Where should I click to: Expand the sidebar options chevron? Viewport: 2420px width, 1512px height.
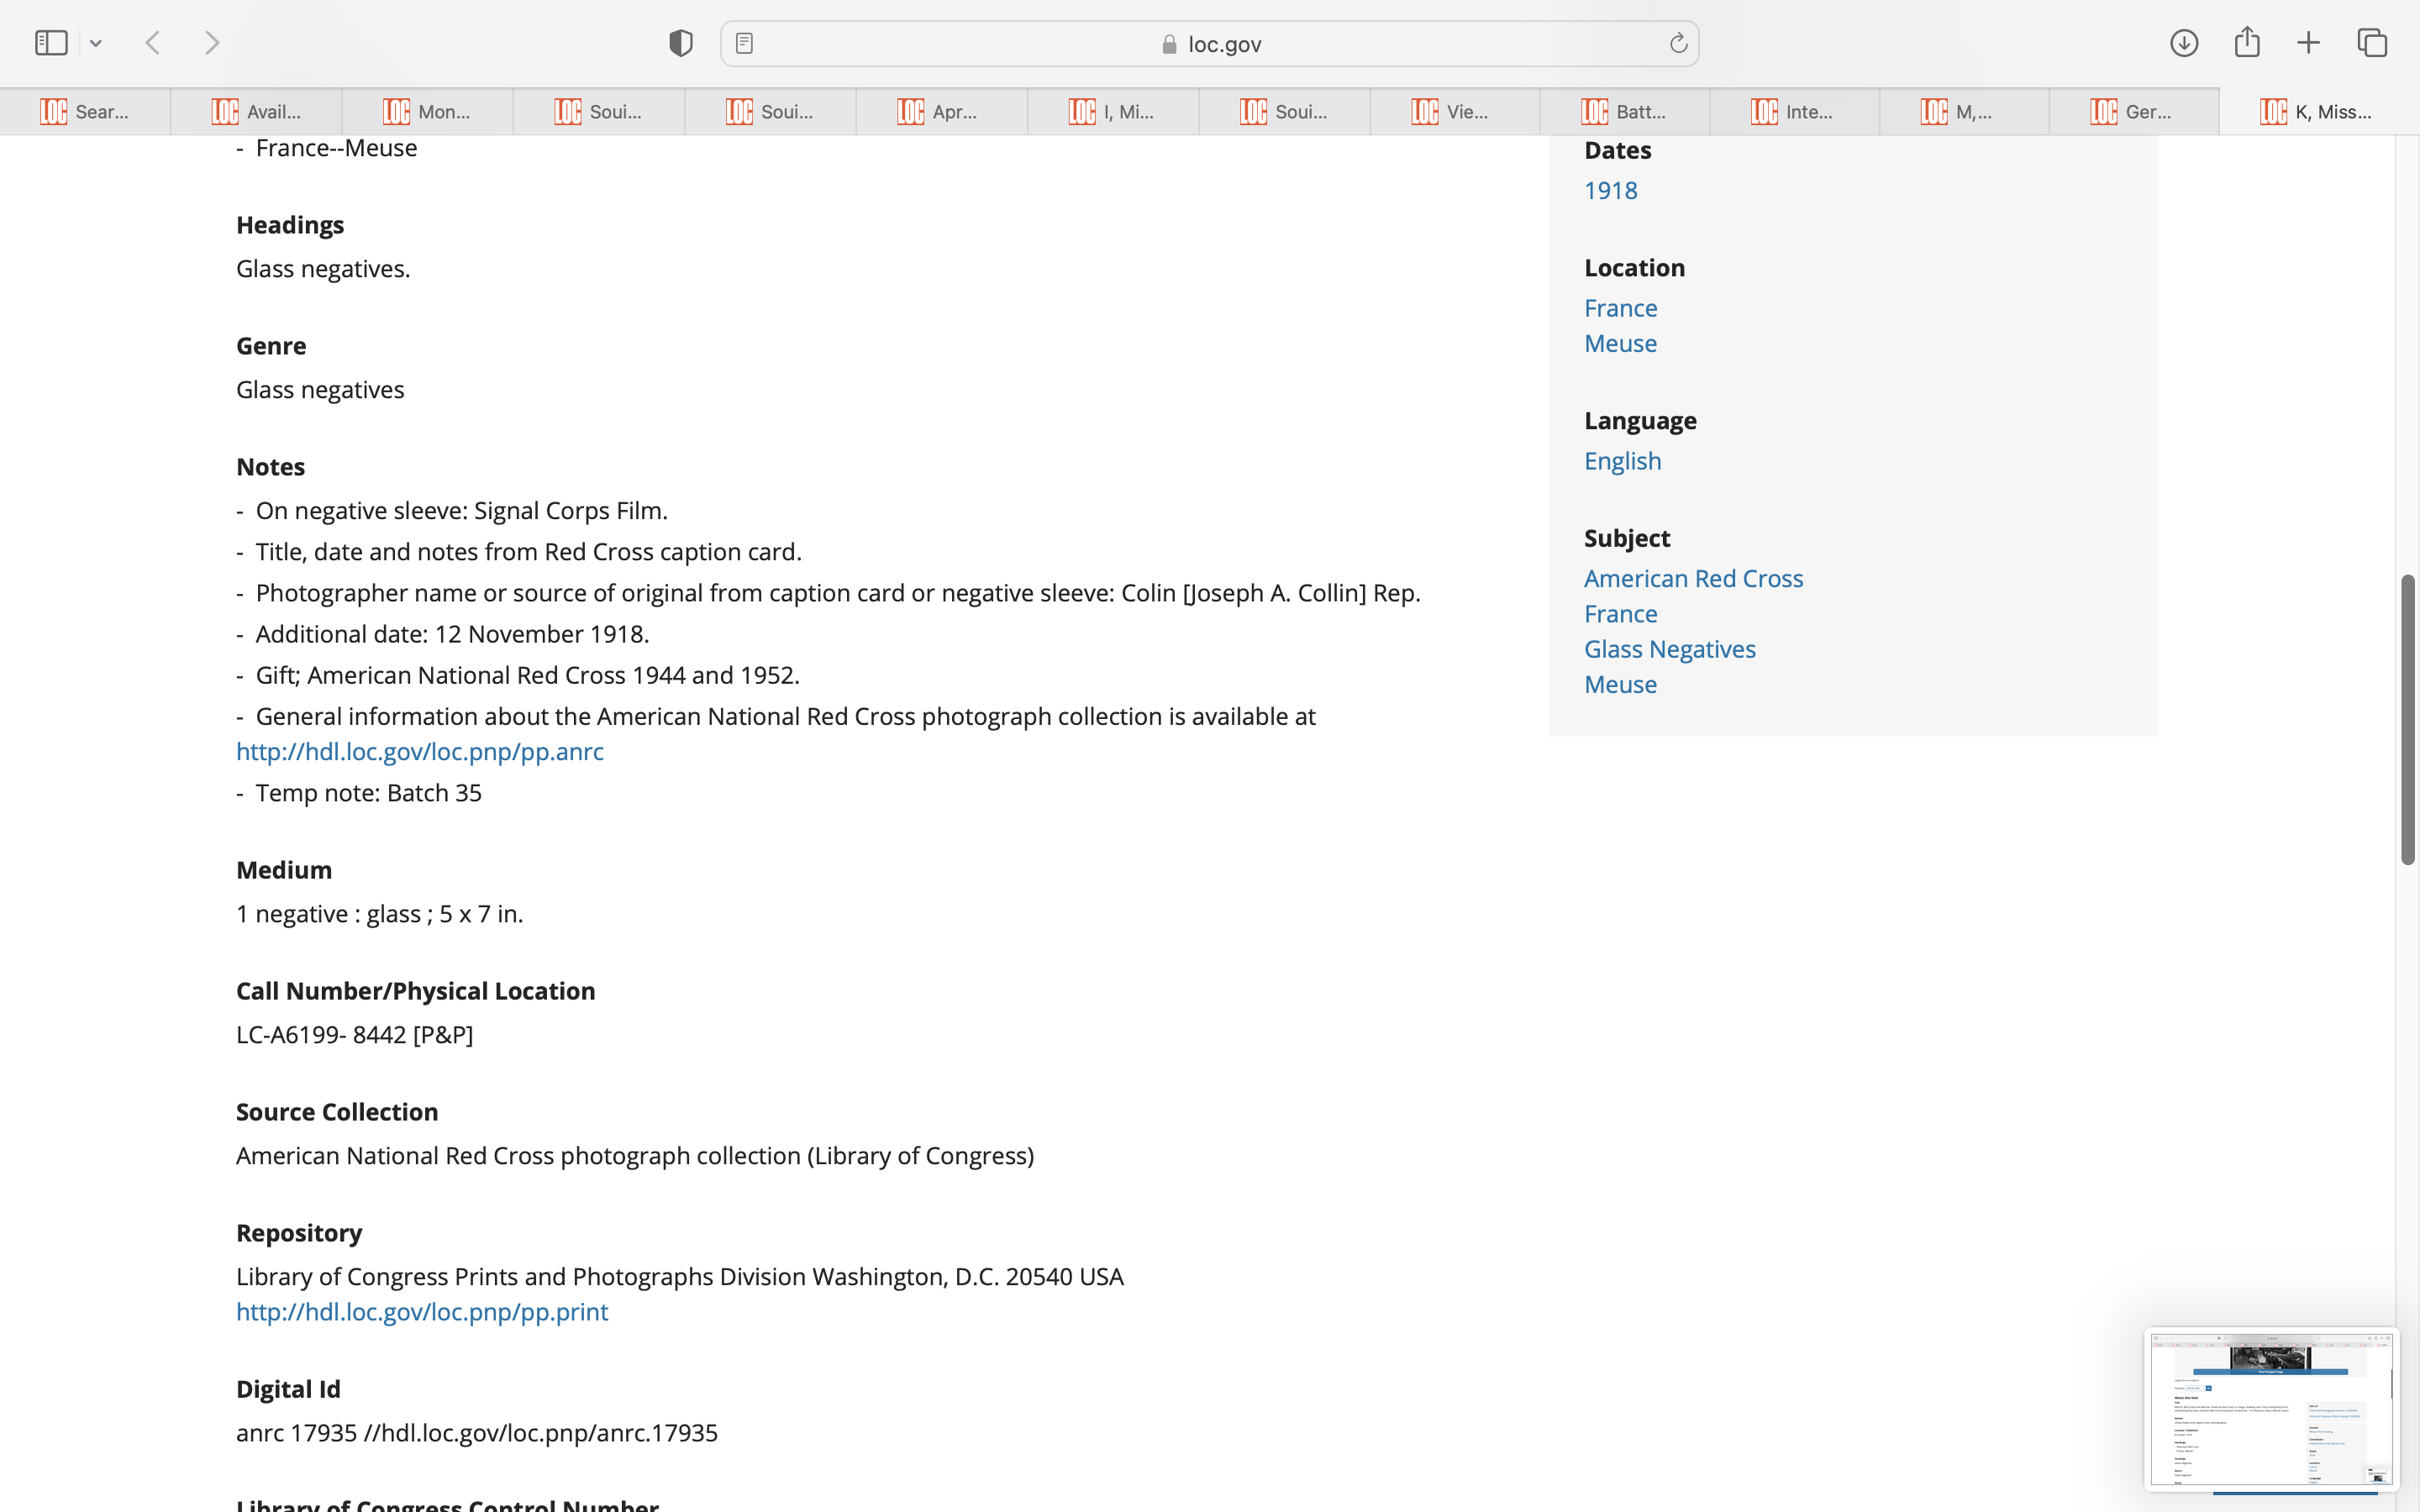click(96, 43)
